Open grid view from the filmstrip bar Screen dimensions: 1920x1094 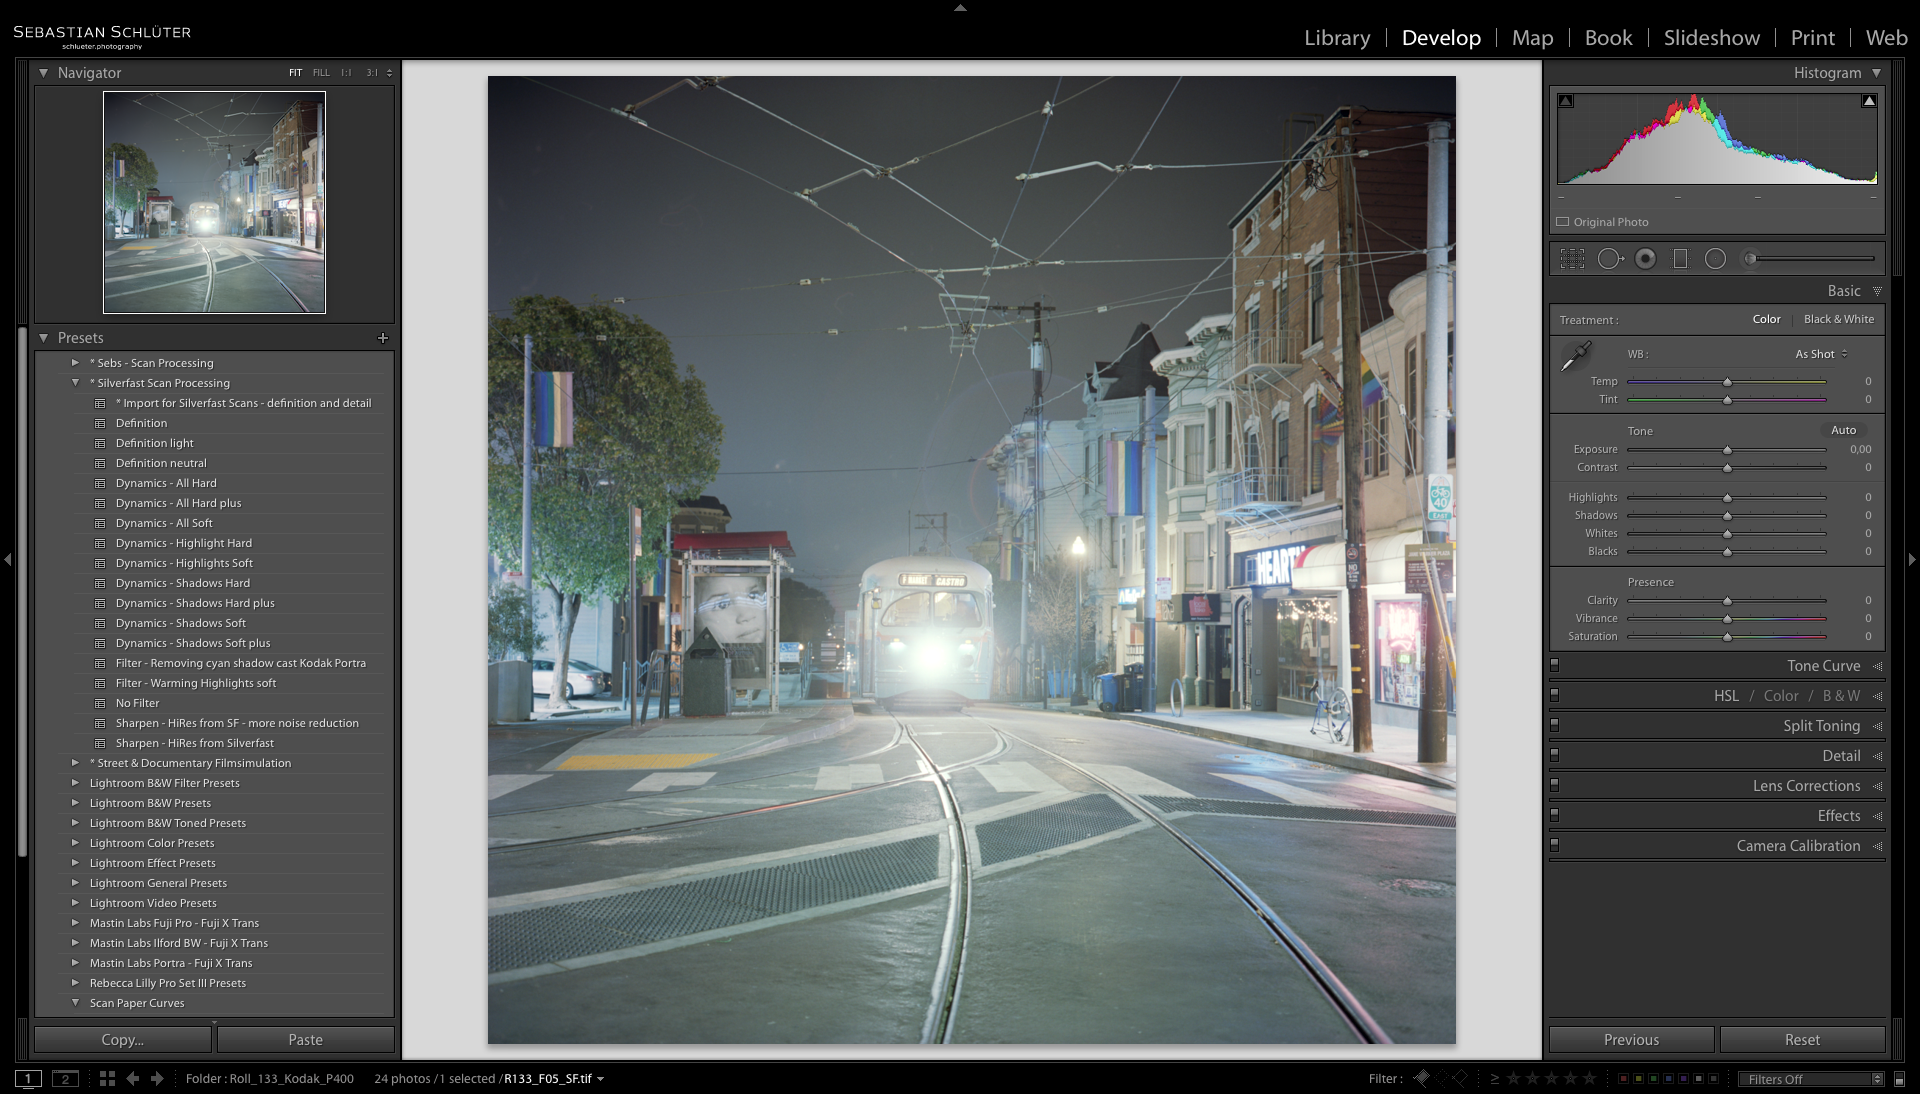(107, 1078)
